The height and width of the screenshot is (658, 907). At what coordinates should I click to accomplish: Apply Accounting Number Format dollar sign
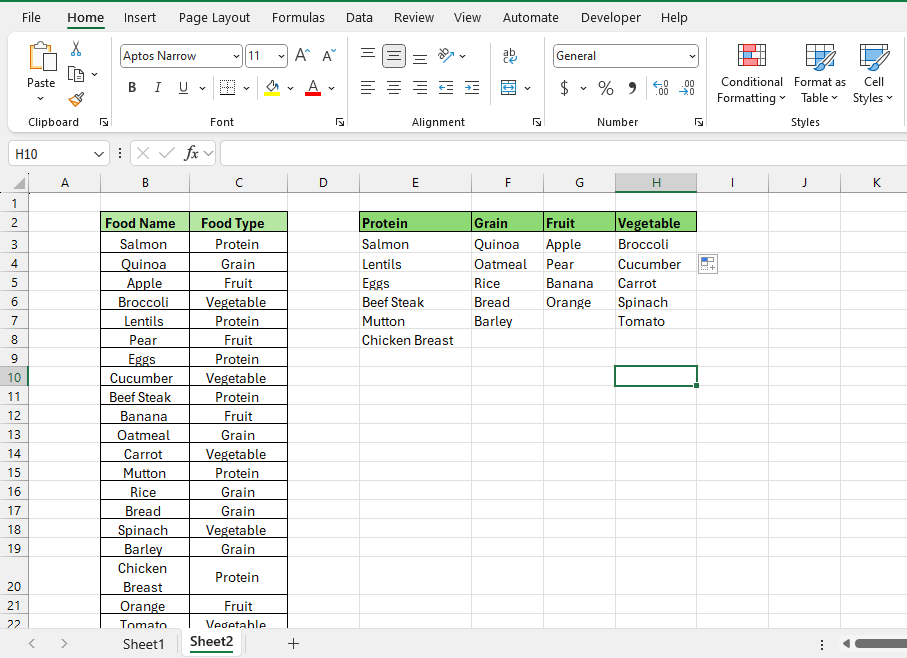click(565, 88)
